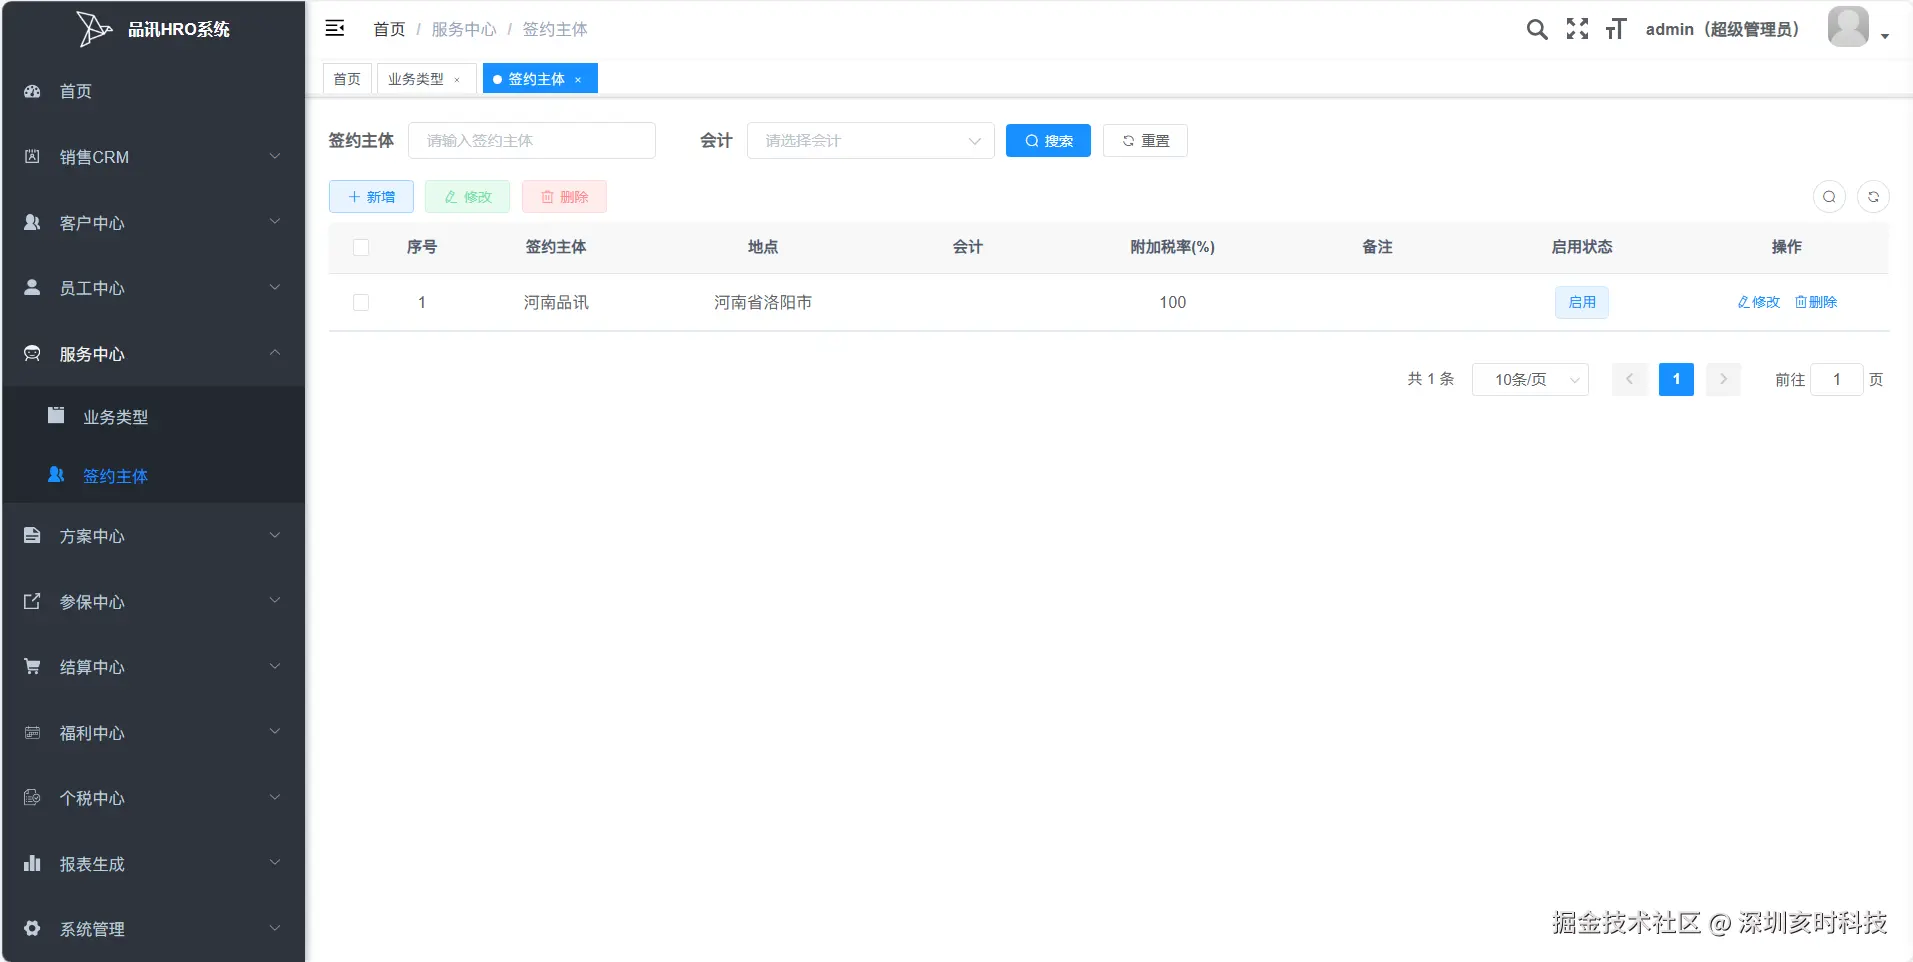The height and width of the screenshot is (962, 1913).
Task: Click the toolbar 删除 delete button
Action: tap(564, 197)
